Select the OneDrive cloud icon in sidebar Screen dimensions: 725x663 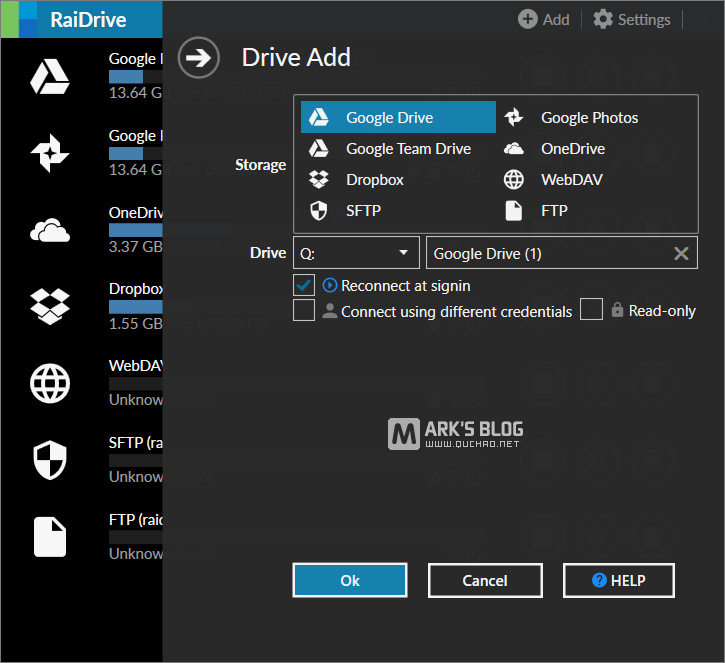pos(50,230)
